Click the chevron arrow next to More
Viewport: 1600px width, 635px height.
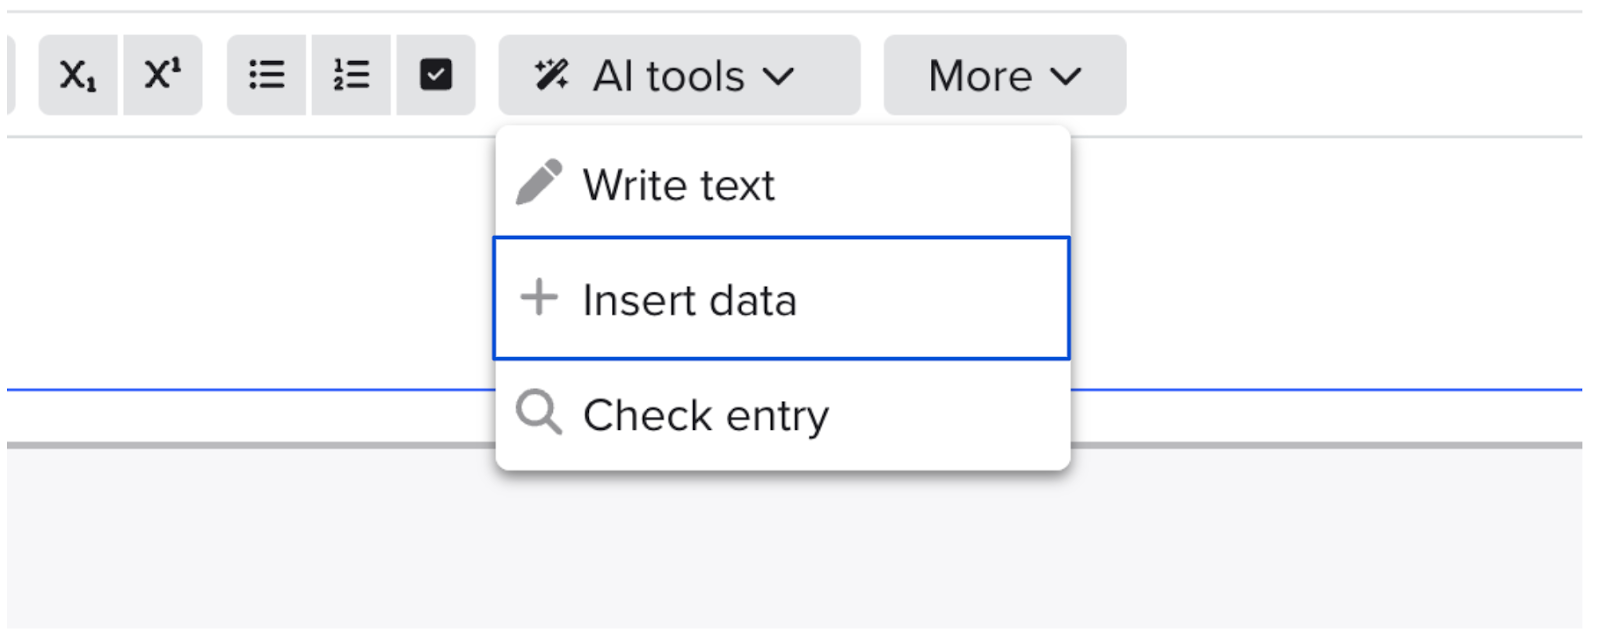click(1066, 76)
